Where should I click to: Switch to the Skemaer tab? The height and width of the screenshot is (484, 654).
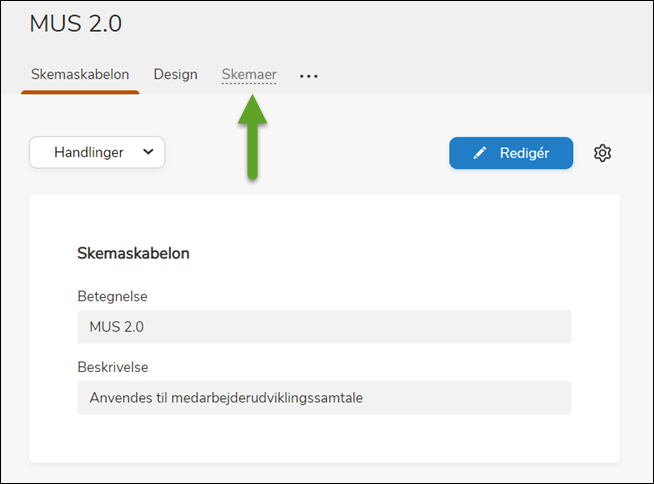click(x=249, y=75)
